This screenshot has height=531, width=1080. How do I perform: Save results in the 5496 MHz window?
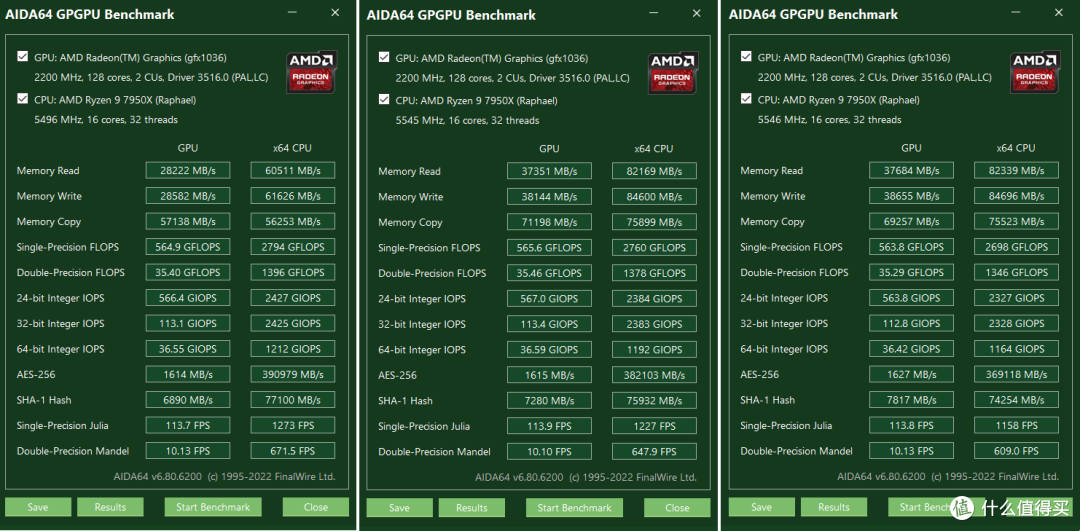click(x=38, y=507)
